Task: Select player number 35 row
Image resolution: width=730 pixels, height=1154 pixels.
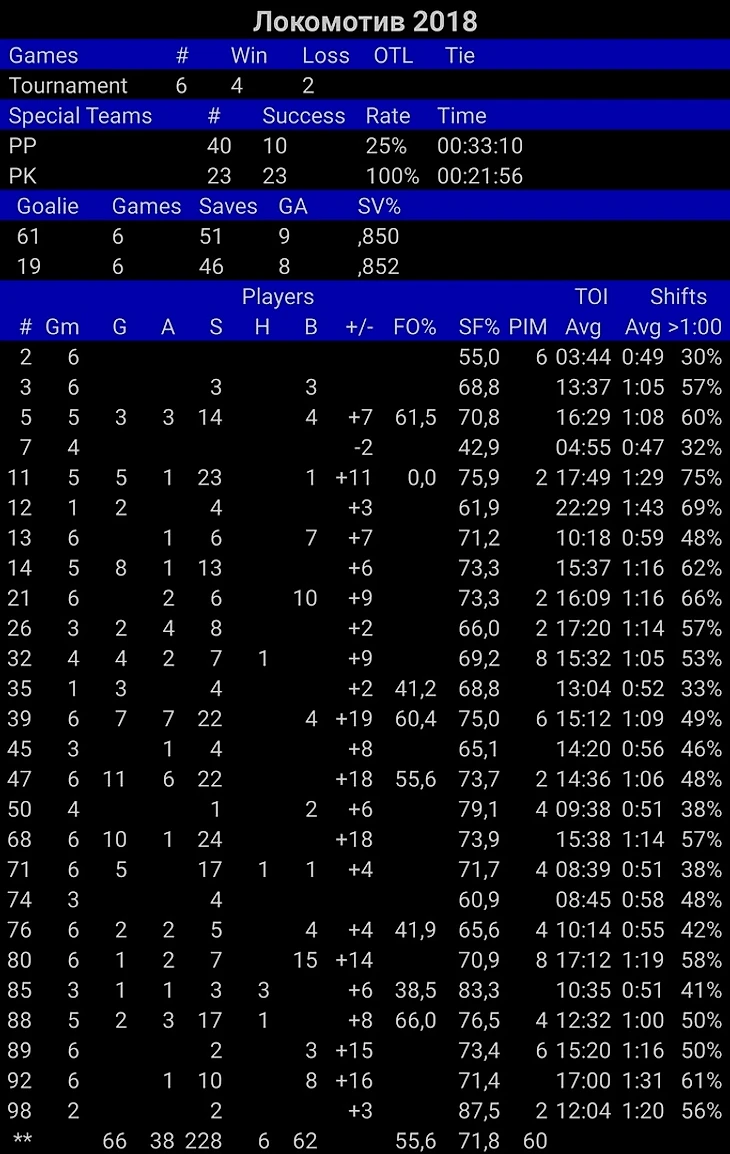Action: pos(365,689)
